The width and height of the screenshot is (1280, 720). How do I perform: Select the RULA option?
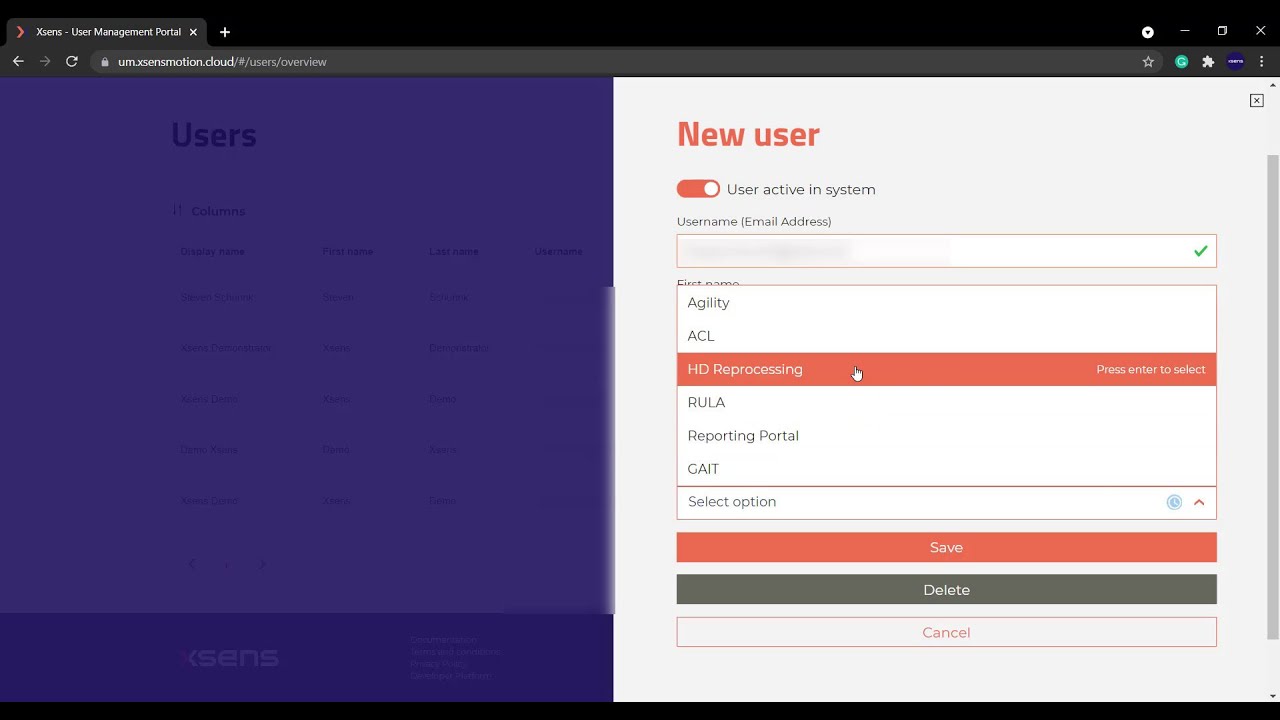coord(946,402)
